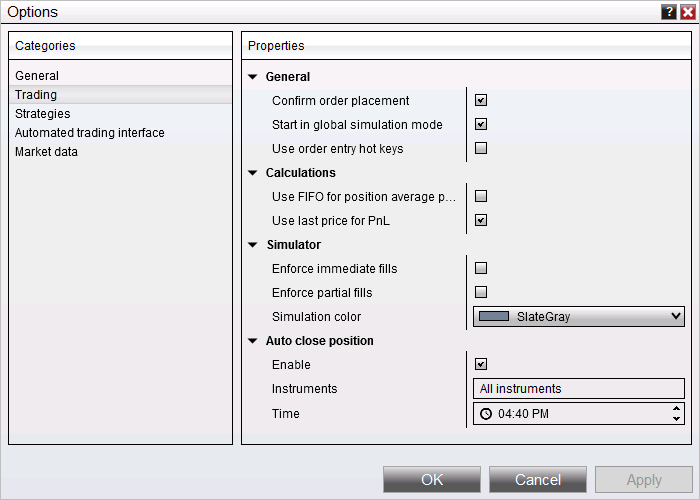
Task: Enable FIFO for position average price
Action: point(481,197)
